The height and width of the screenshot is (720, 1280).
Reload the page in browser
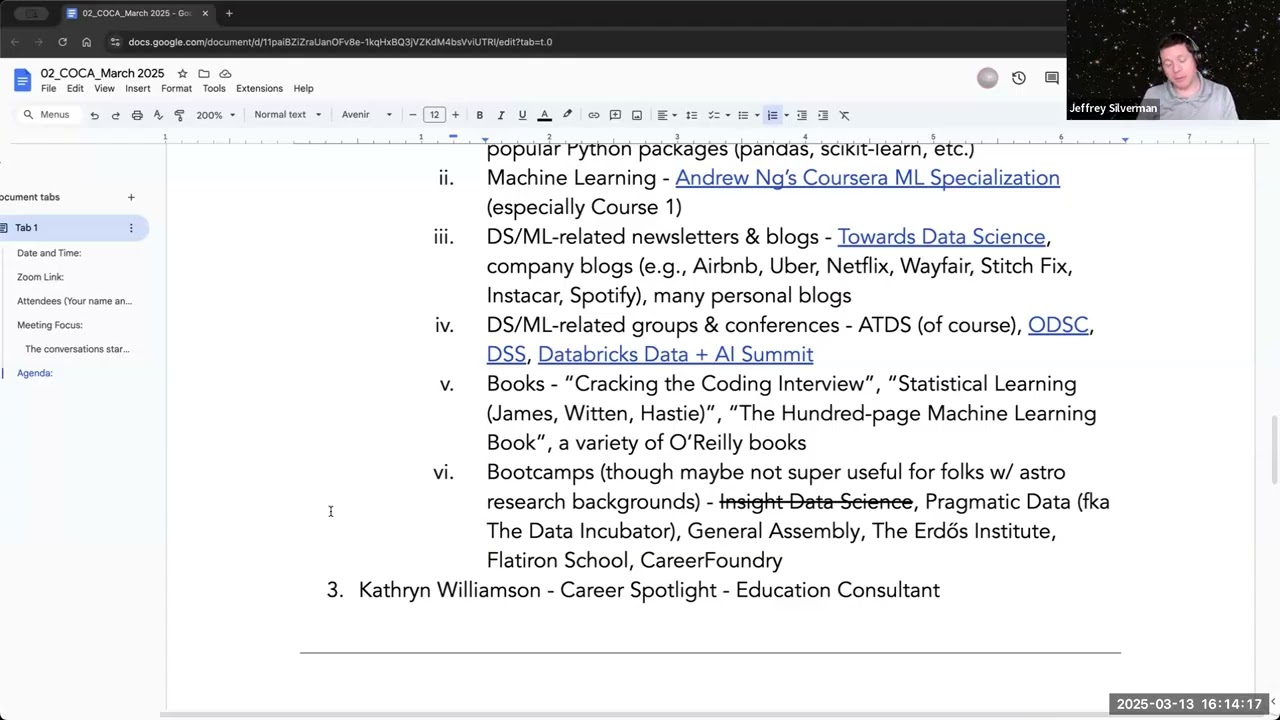click(62, 42)
